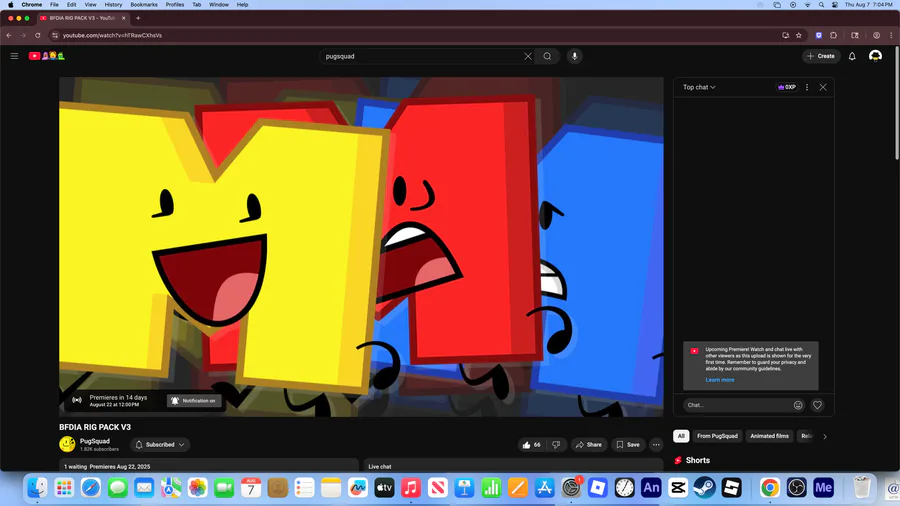The width and height of the screenshot is (900, 506).
Task: Reload the page in Chrome
Action: pos(38,35)
